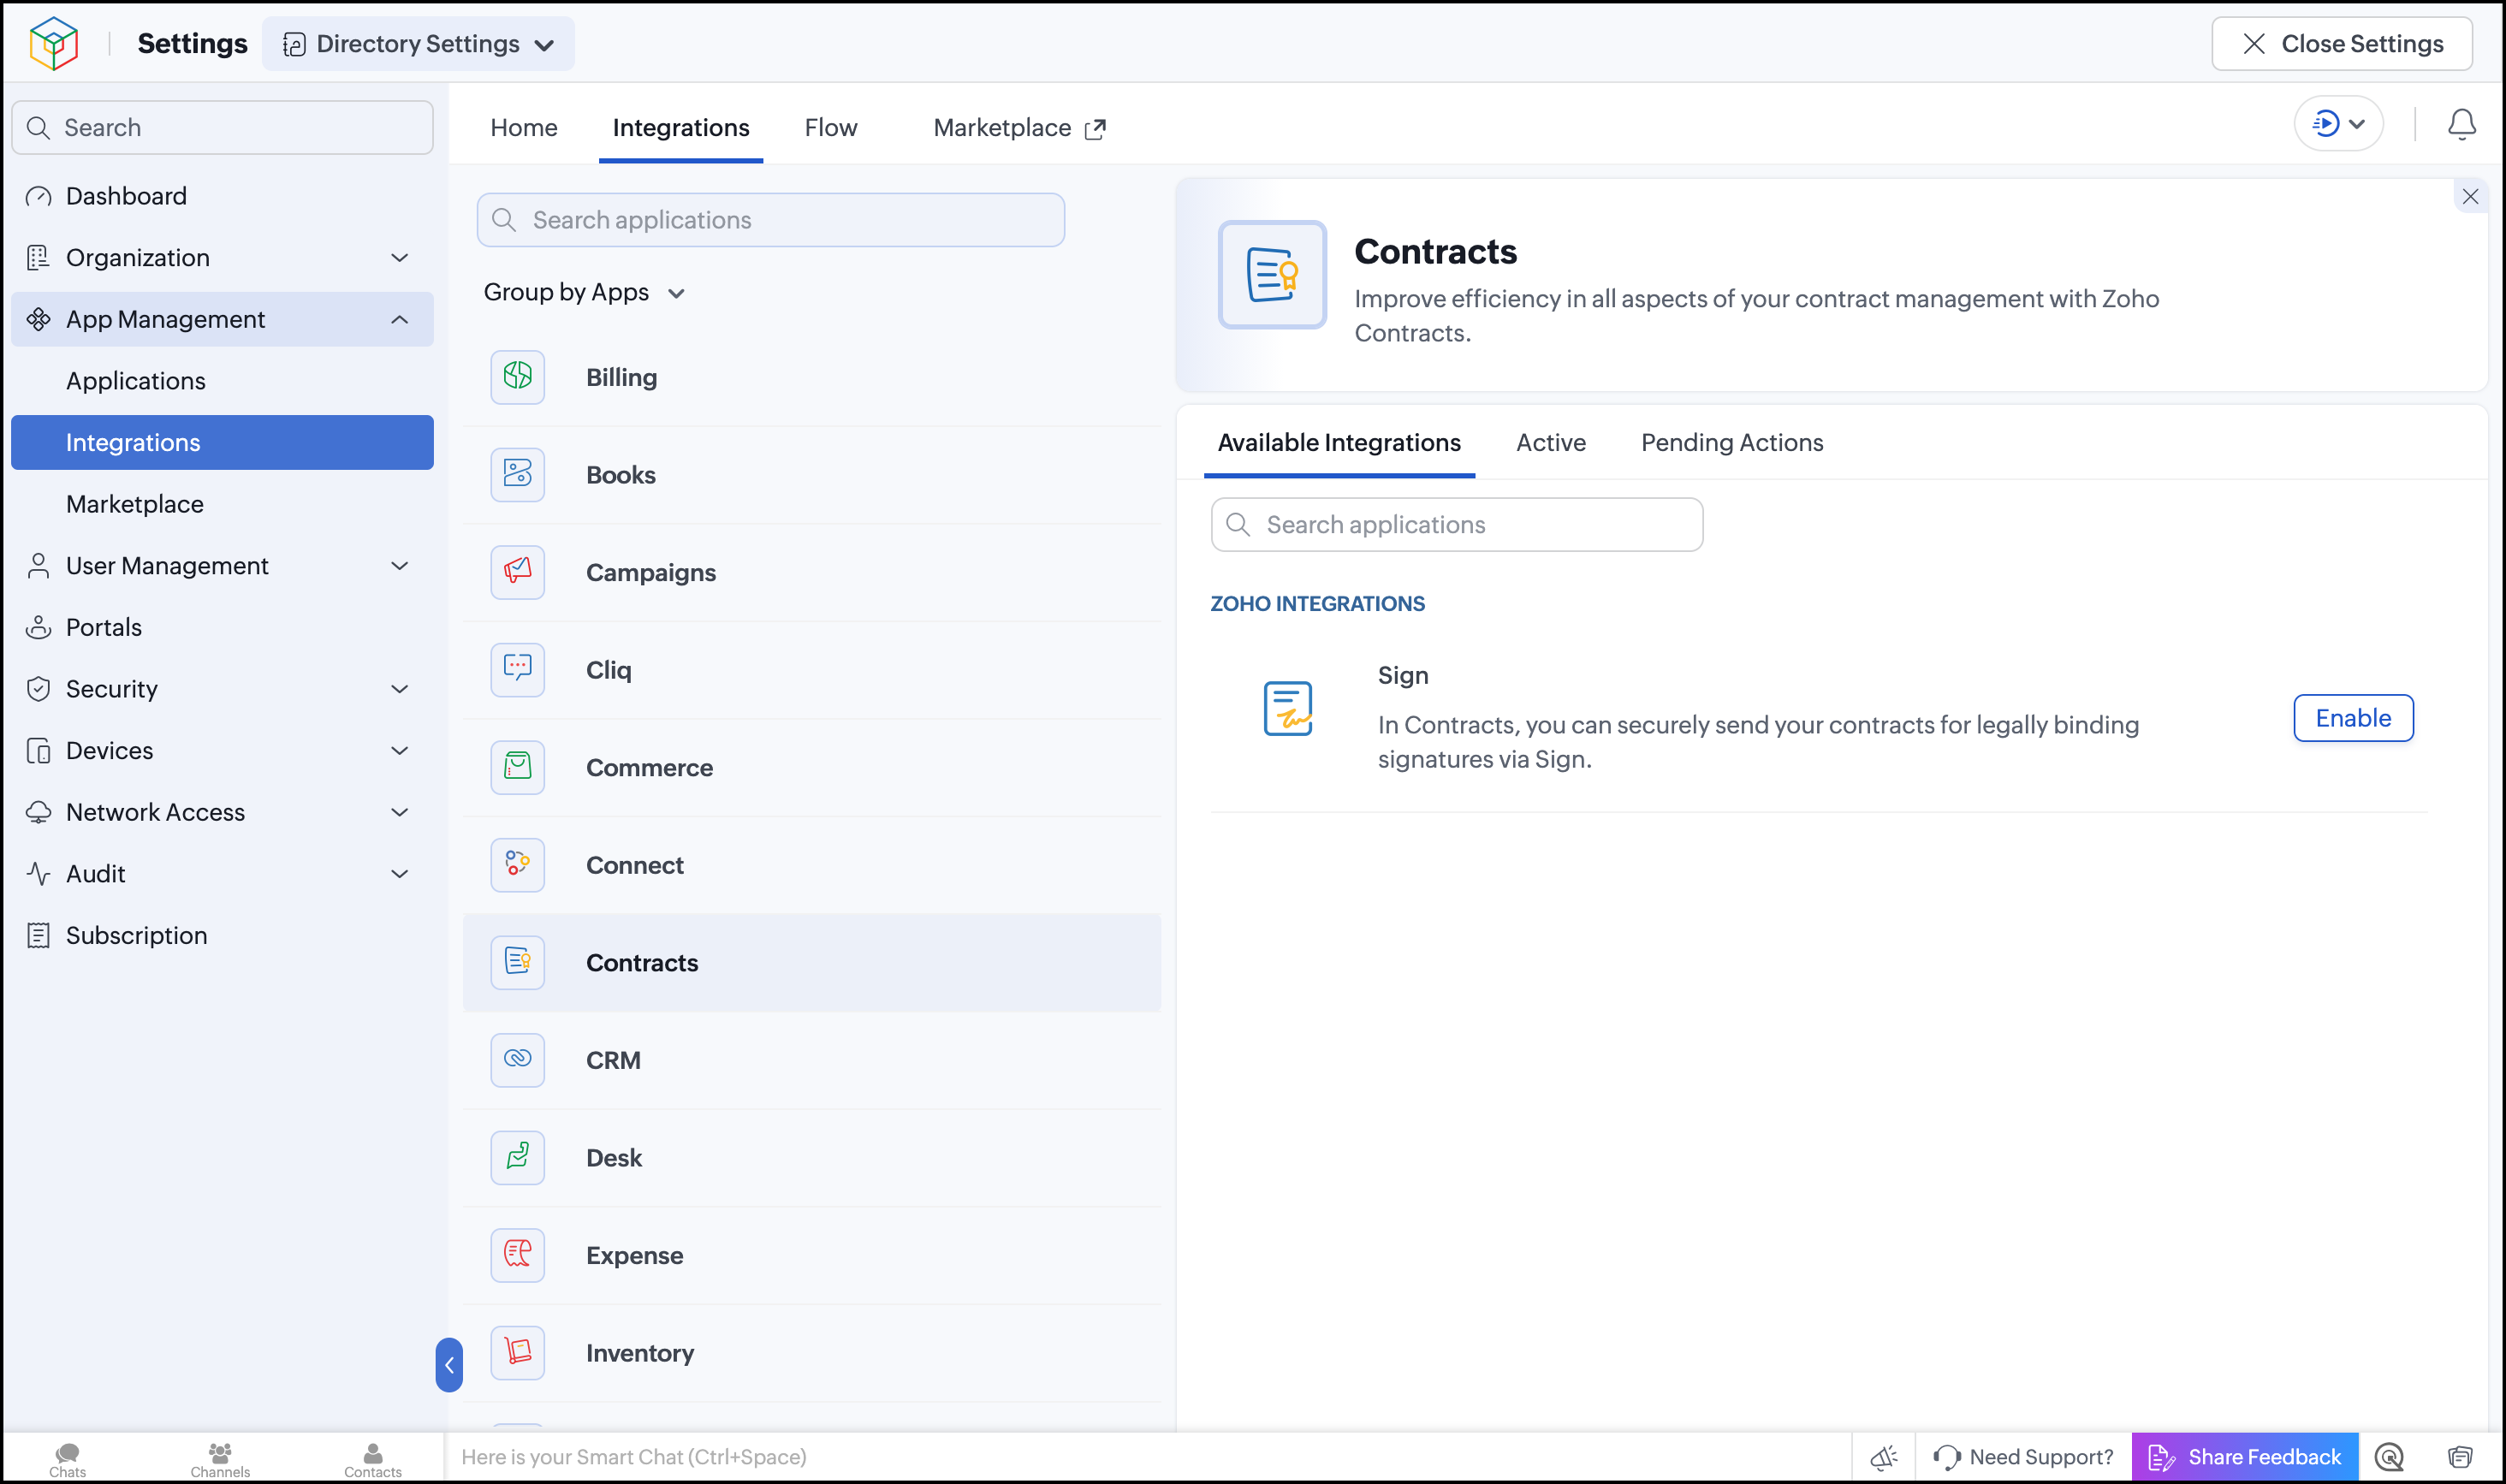Expand the Organization section
The width and height of the screenshot is (2506, 1484).
pos(222,257)
